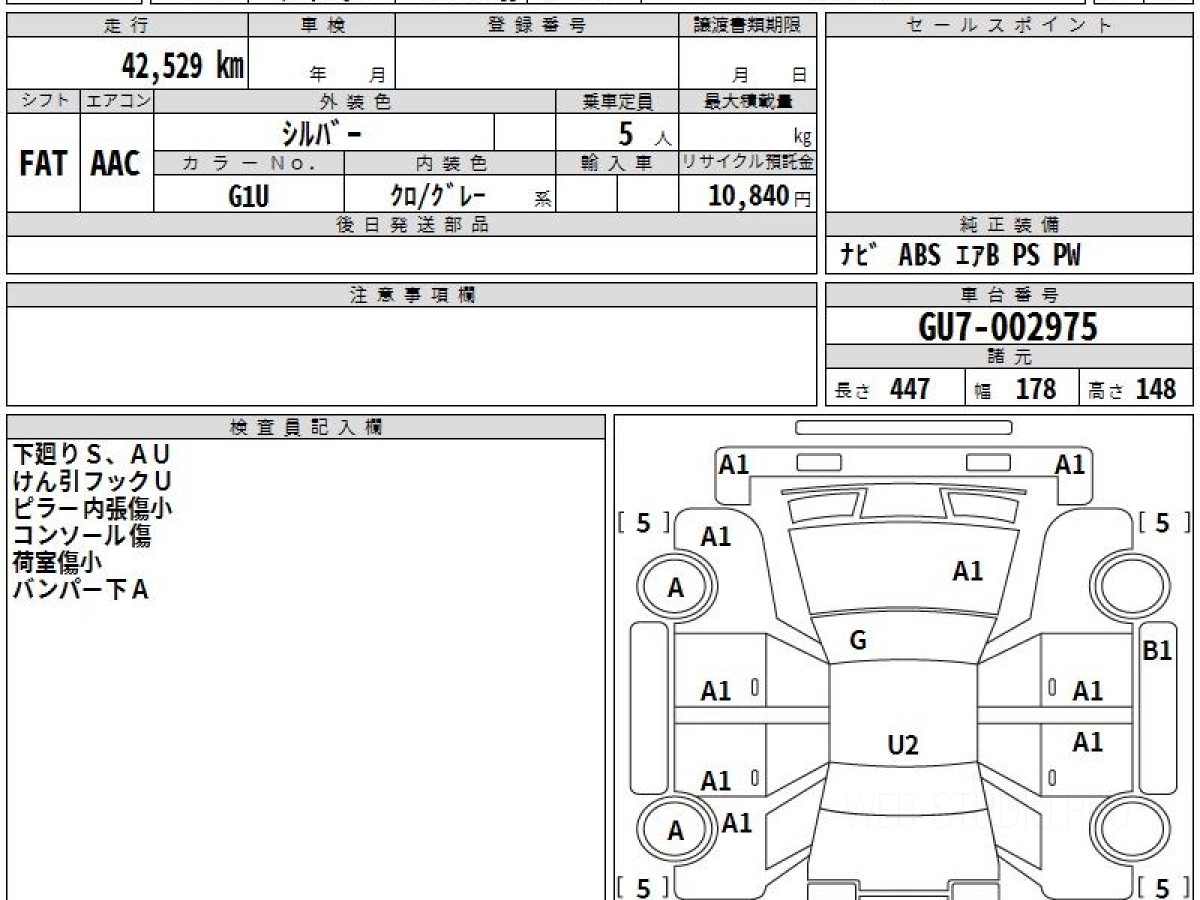
Task: Select the recycle deposit 10,840円
Action: [760, 196]
